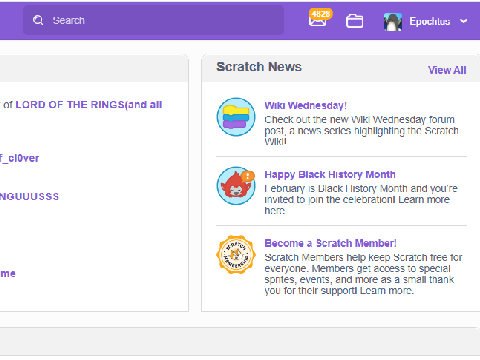Click Scratch Members description text
Image resolution: width=480 pixels, height=360 pixels.
(363, 274)
